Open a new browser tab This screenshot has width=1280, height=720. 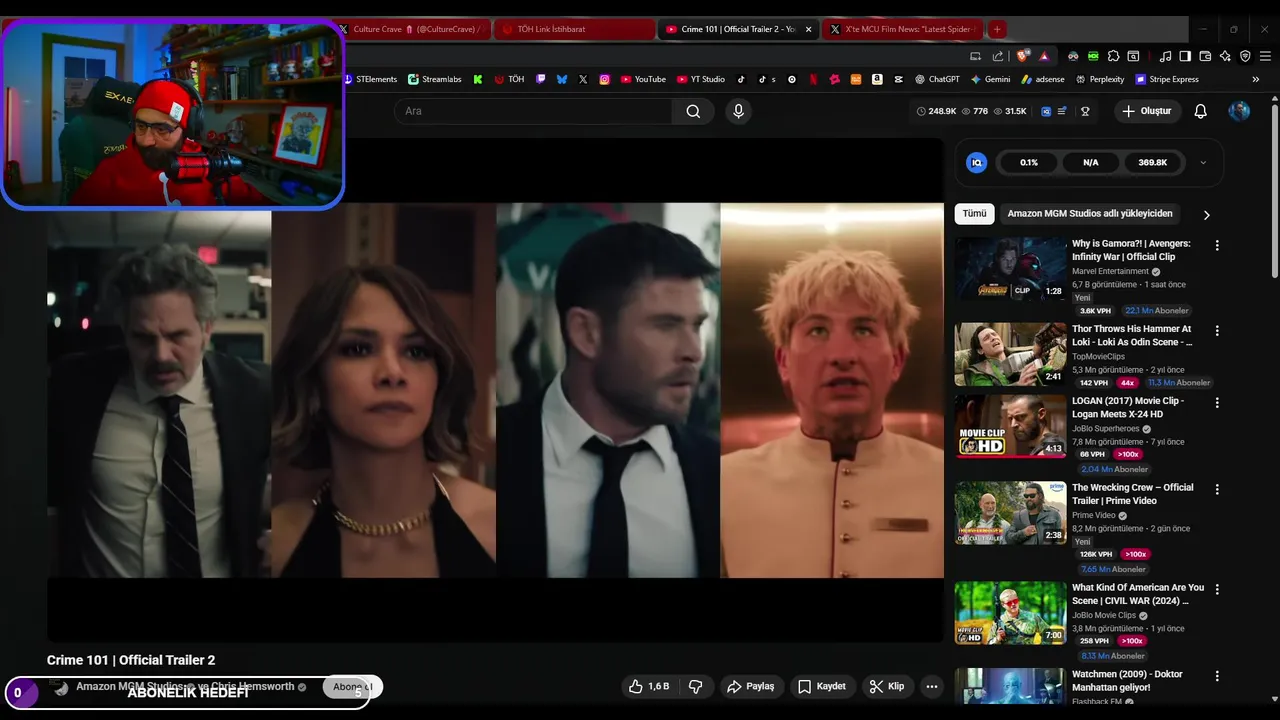pyautogui.click(x=996, y=29)
